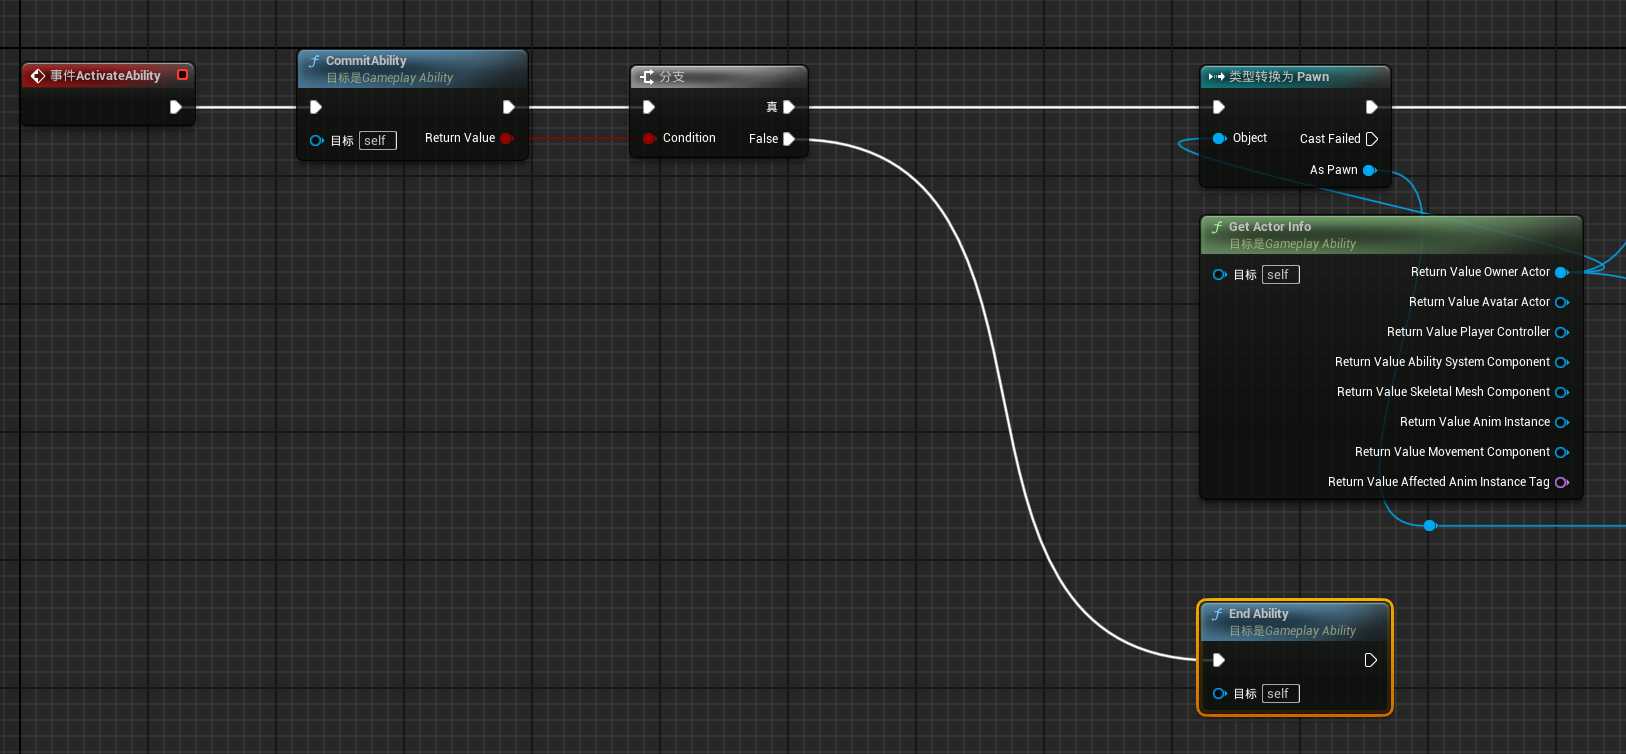Click the exec output pin of ActivateAbility event
Viewport: 1626px width, 754px height.
[x=176, y=107]
